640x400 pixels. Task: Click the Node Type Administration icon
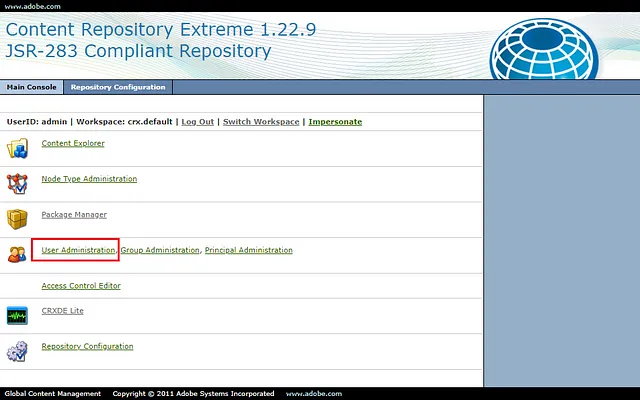click(x=17, y=184)
